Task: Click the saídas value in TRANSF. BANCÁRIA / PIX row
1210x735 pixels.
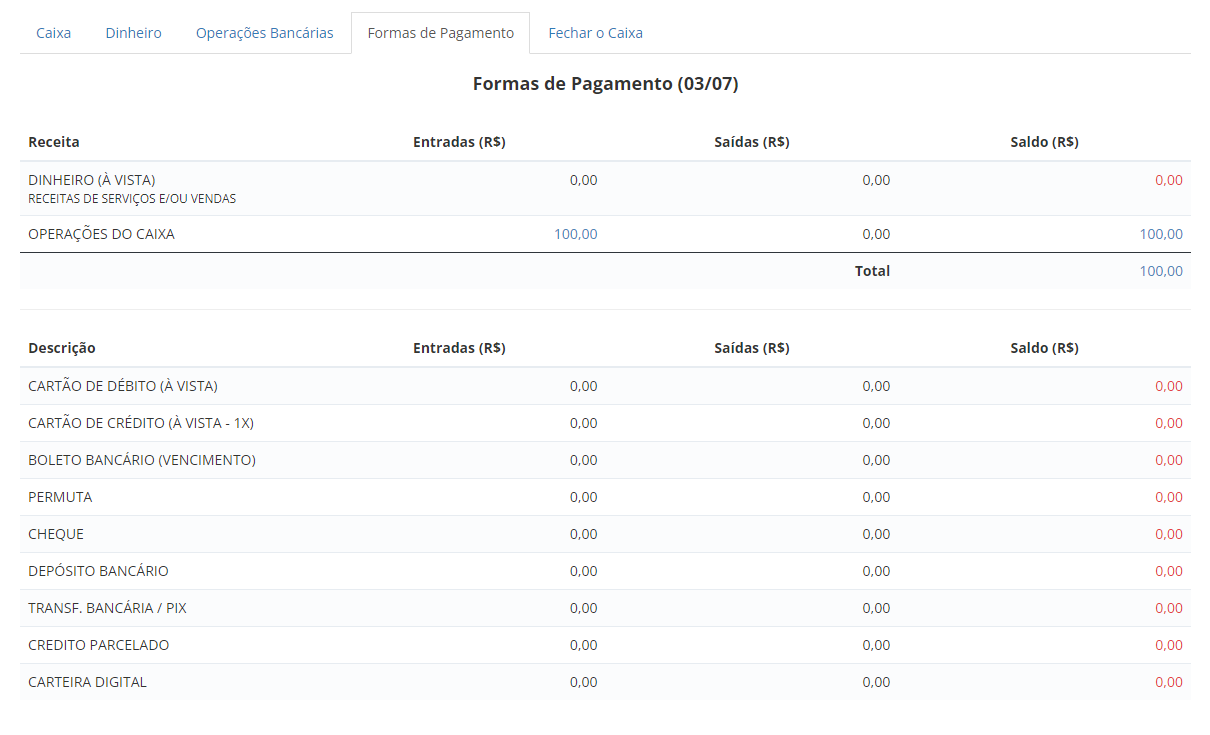Action: click(x=876, y=608)
